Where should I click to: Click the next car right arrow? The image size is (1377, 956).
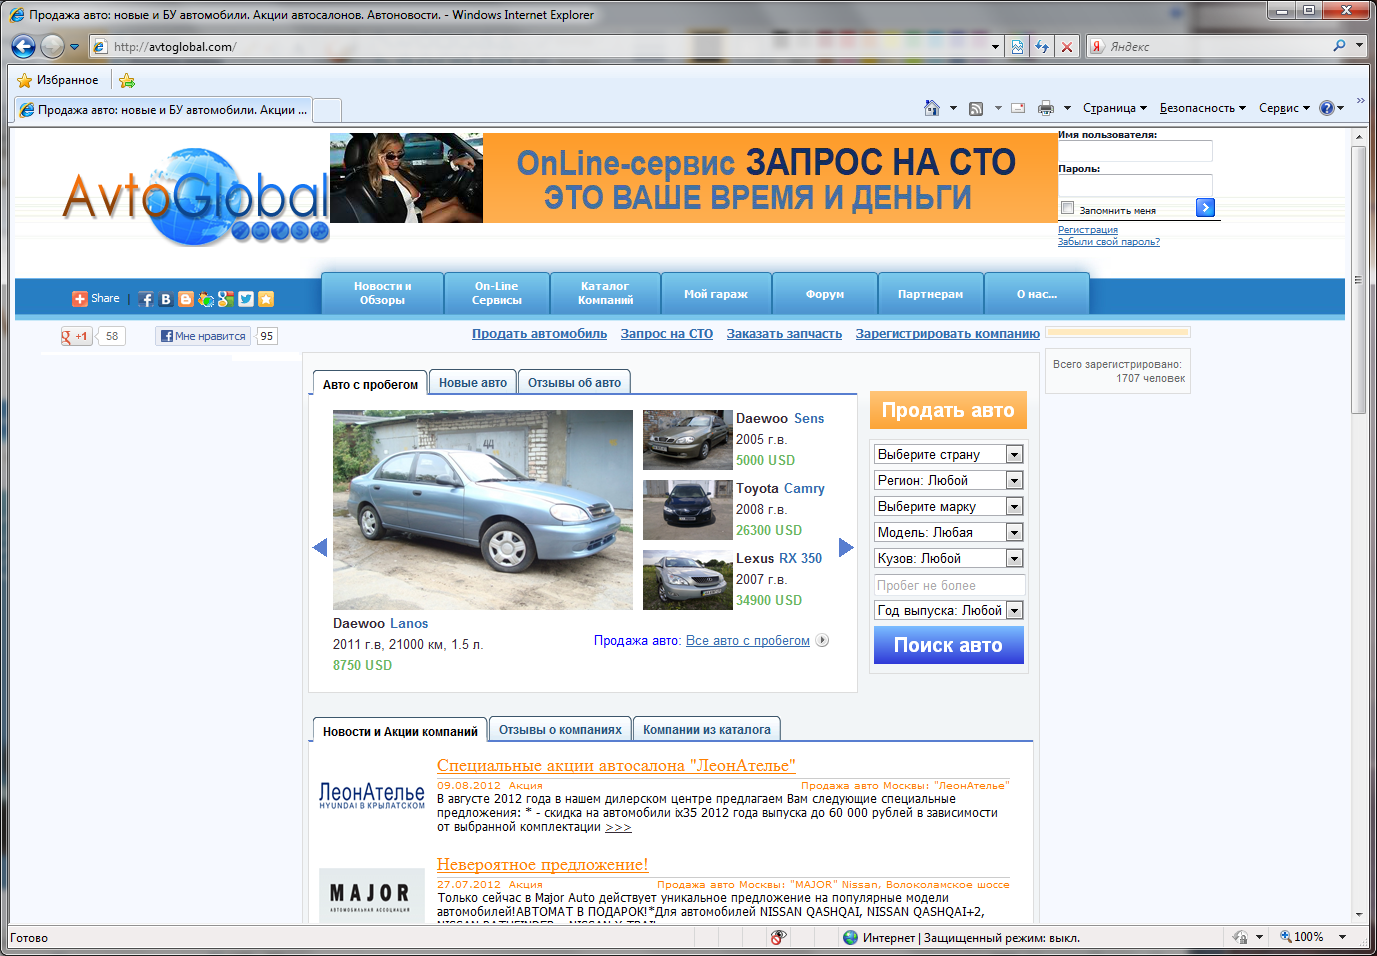(846, 547)
